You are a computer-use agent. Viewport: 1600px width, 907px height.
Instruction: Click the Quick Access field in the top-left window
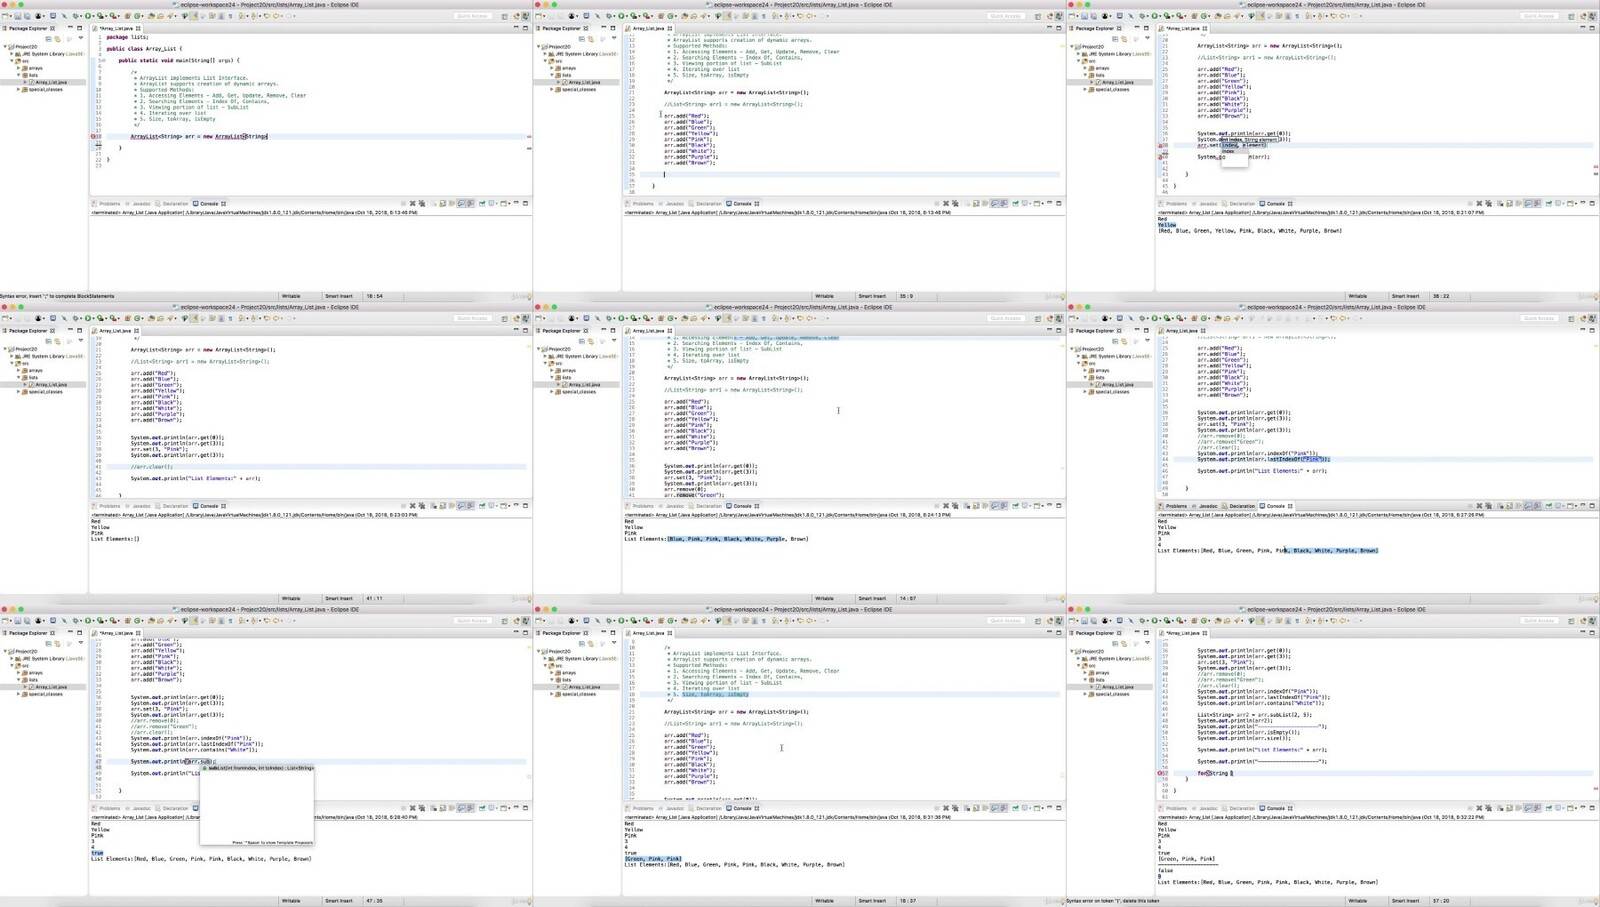(x=472, y=16)
